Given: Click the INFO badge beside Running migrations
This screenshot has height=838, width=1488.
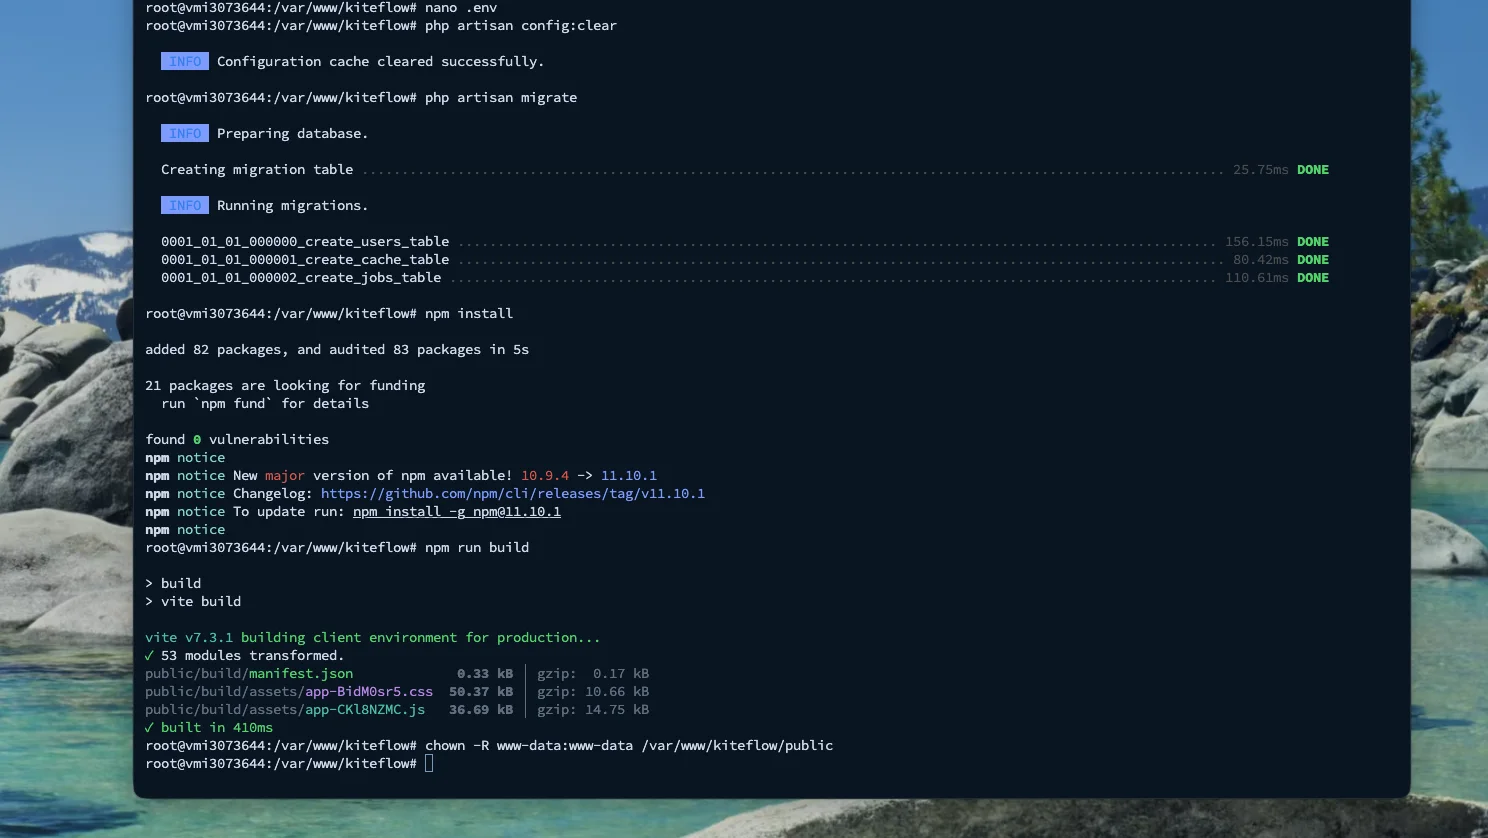Looking at the screenshot, I should click(185, 205).
